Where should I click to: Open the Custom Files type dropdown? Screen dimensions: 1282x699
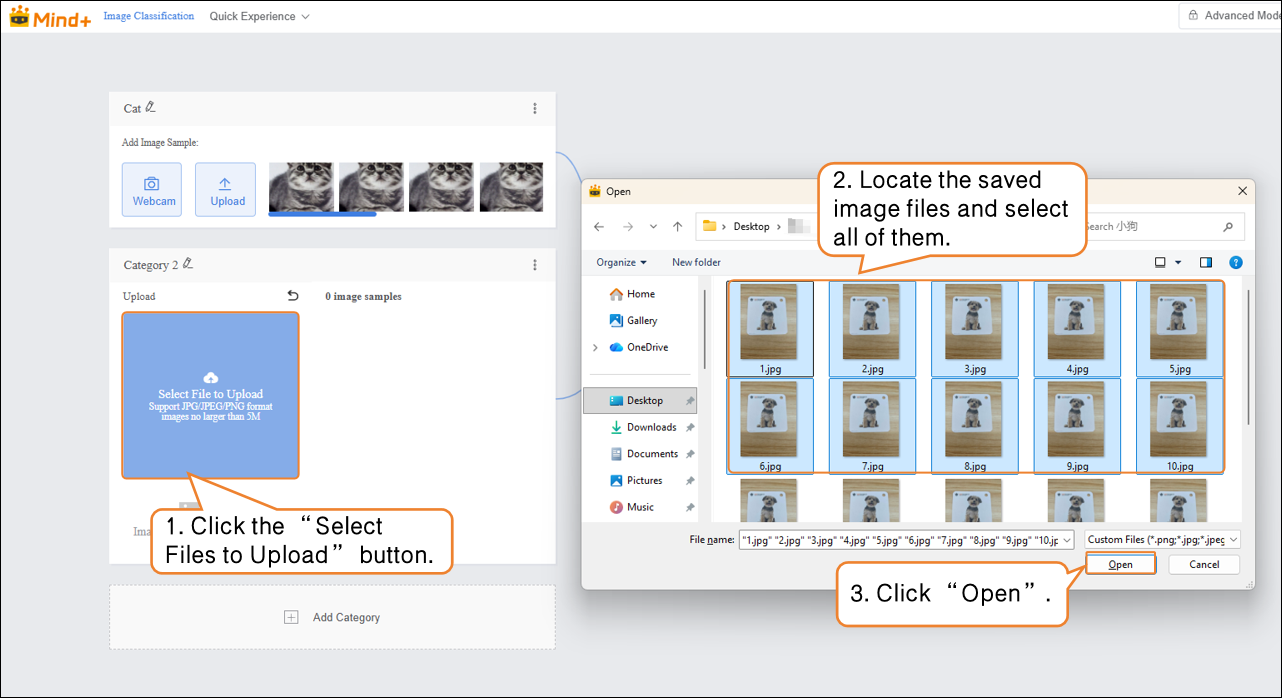point(1163,540)
